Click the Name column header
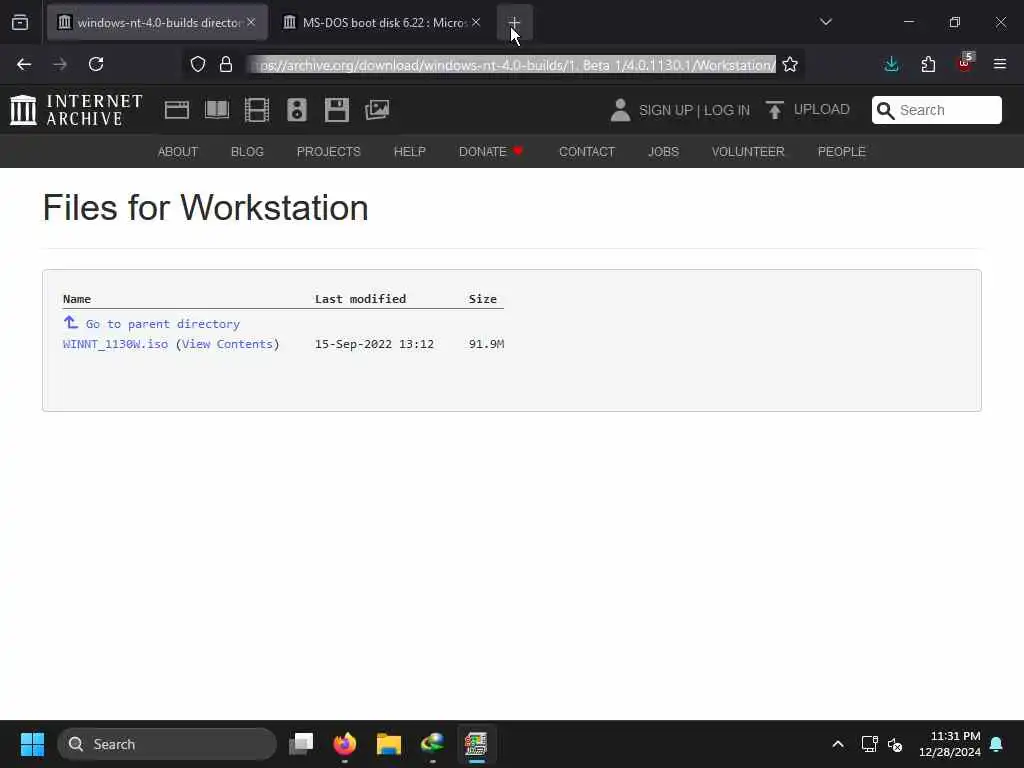 (76, 299)
